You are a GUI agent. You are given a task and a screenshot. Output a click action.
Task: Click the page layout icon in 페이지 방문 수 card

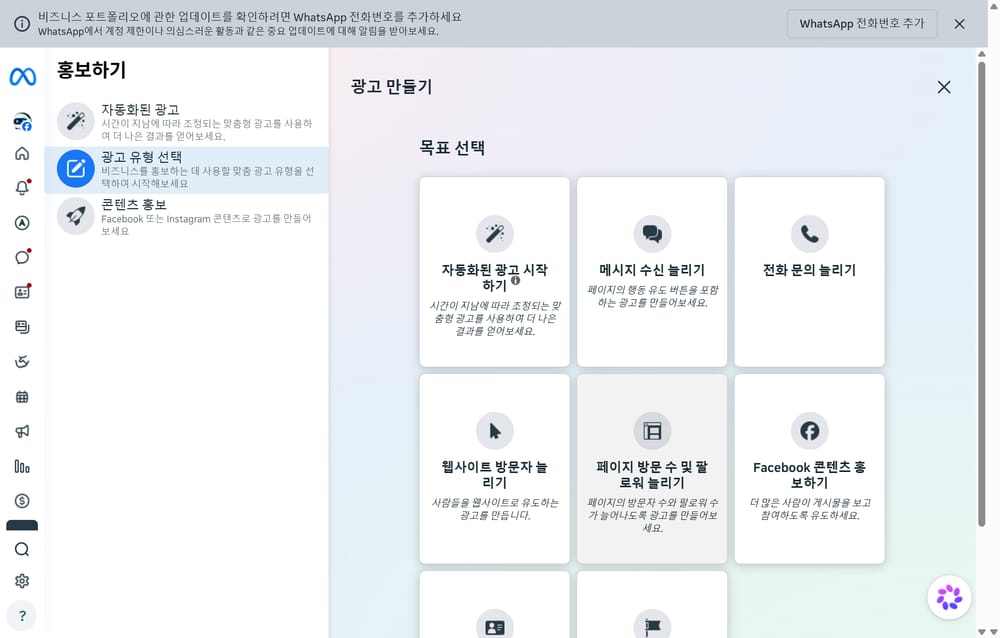(x=652, y=431)
